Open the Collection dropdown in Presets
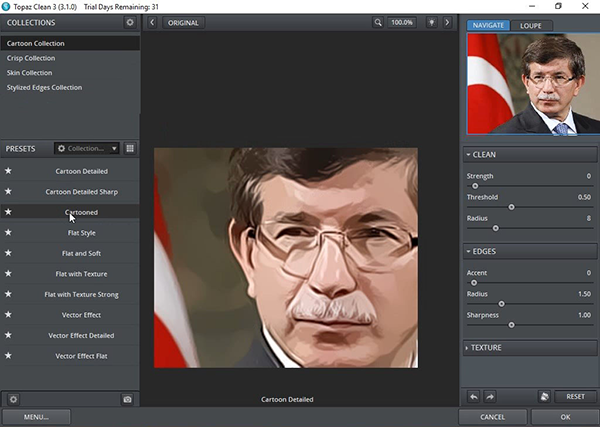 click(x=86, y=148)
